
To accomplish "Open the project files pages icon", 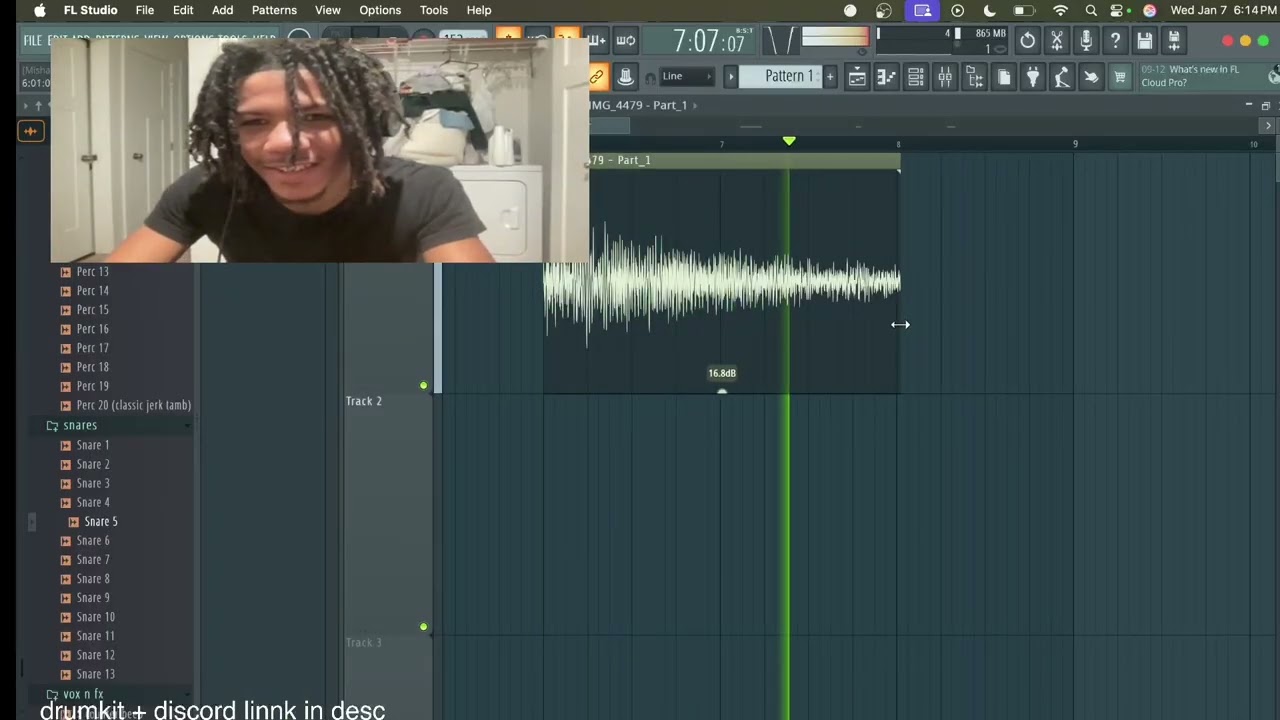I will coord(1003,77).
